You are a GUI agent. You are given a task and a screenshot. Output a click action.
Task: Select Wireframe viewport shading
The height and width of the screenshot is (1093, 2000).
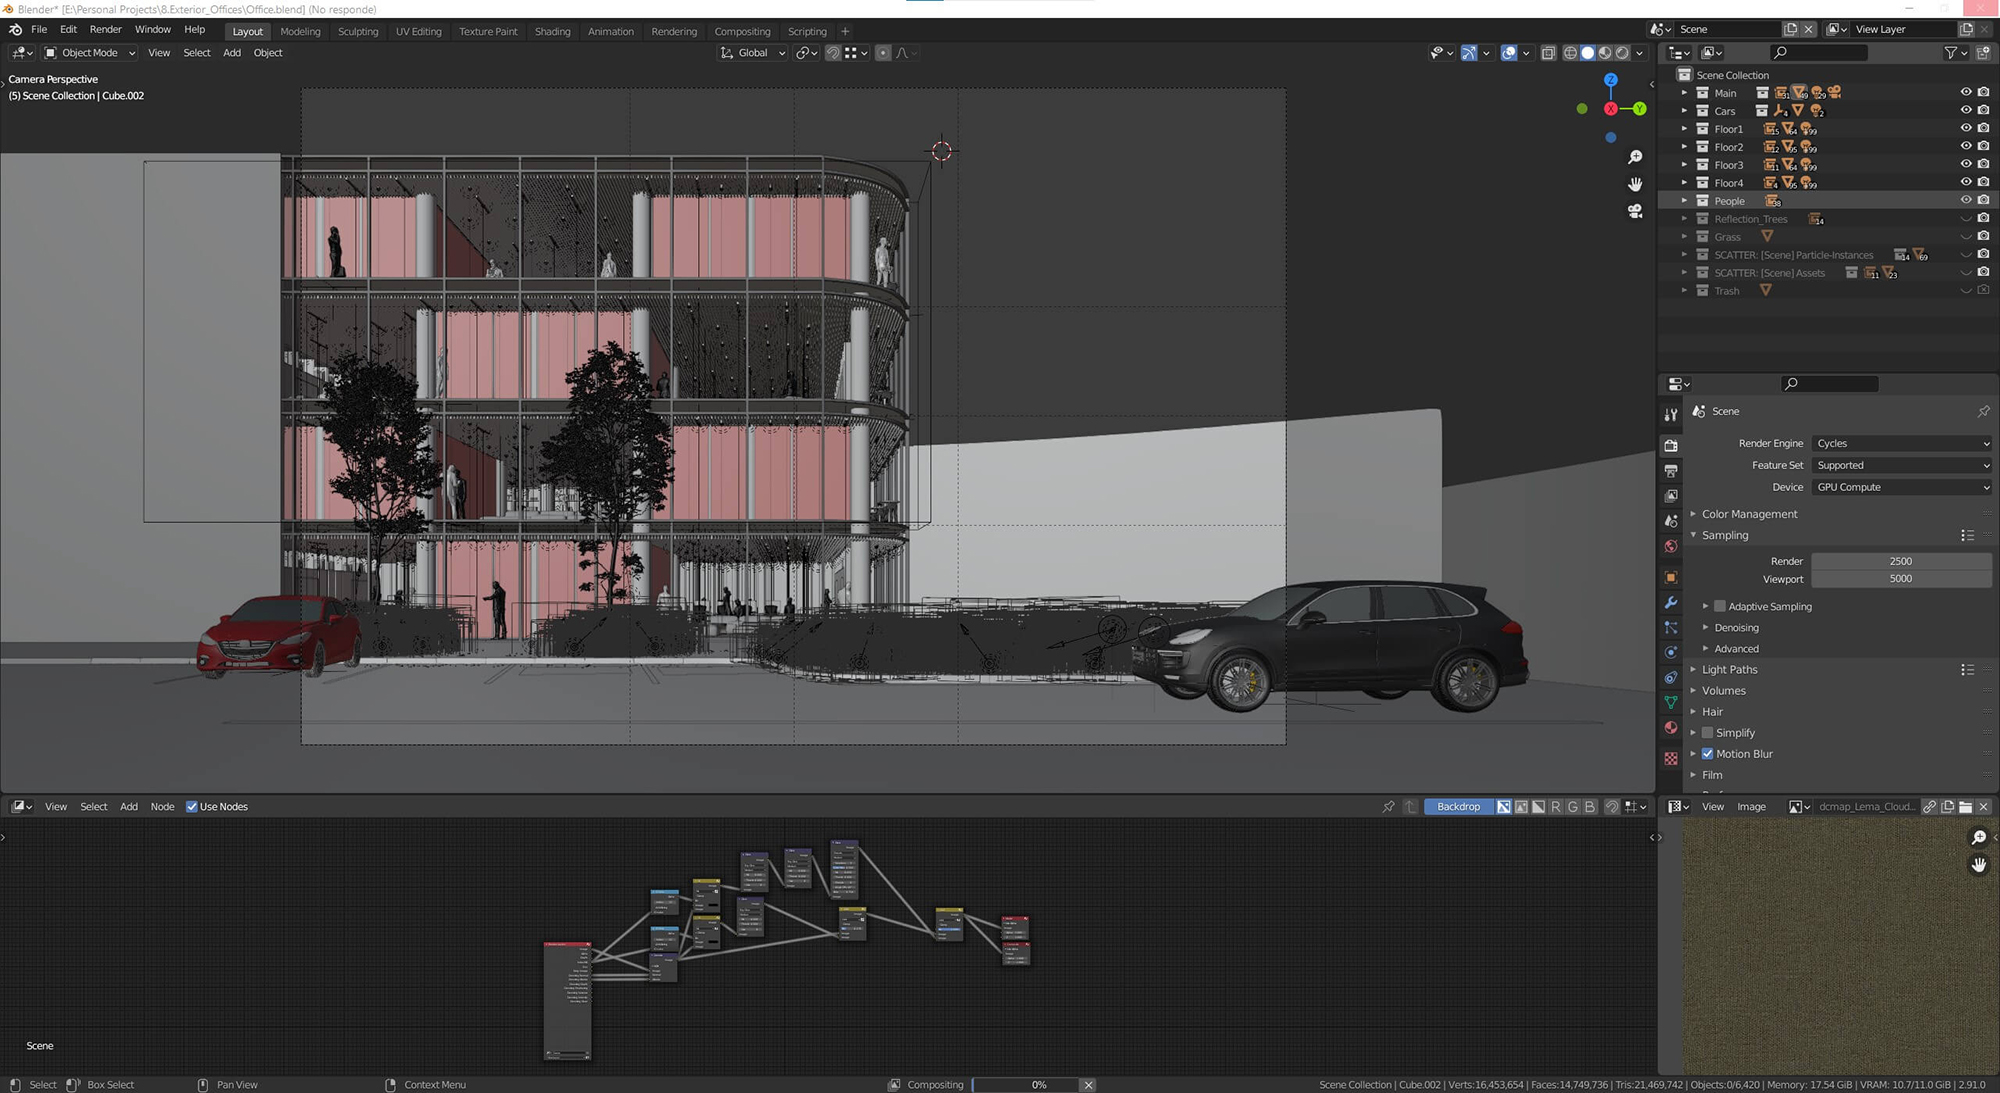pyautogui.click(x=1571, y=53)
